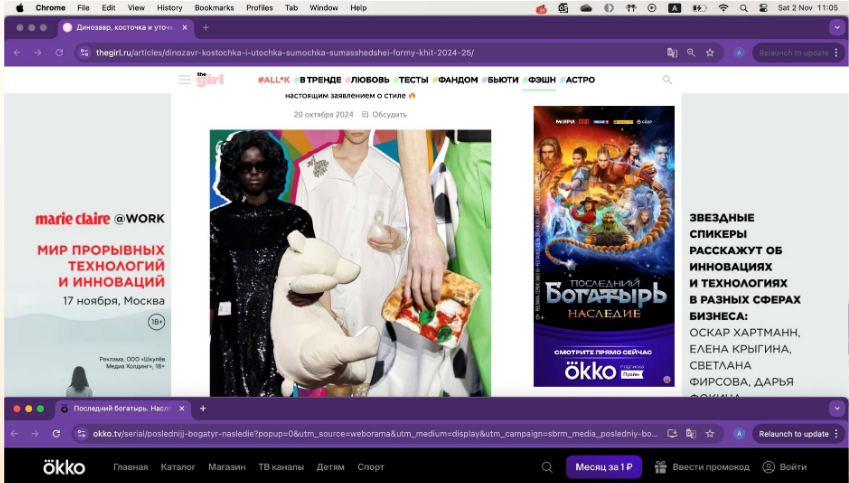Click the cloud icon in menu bar
This screenshot has width=849, height=483.
[586, 8]
